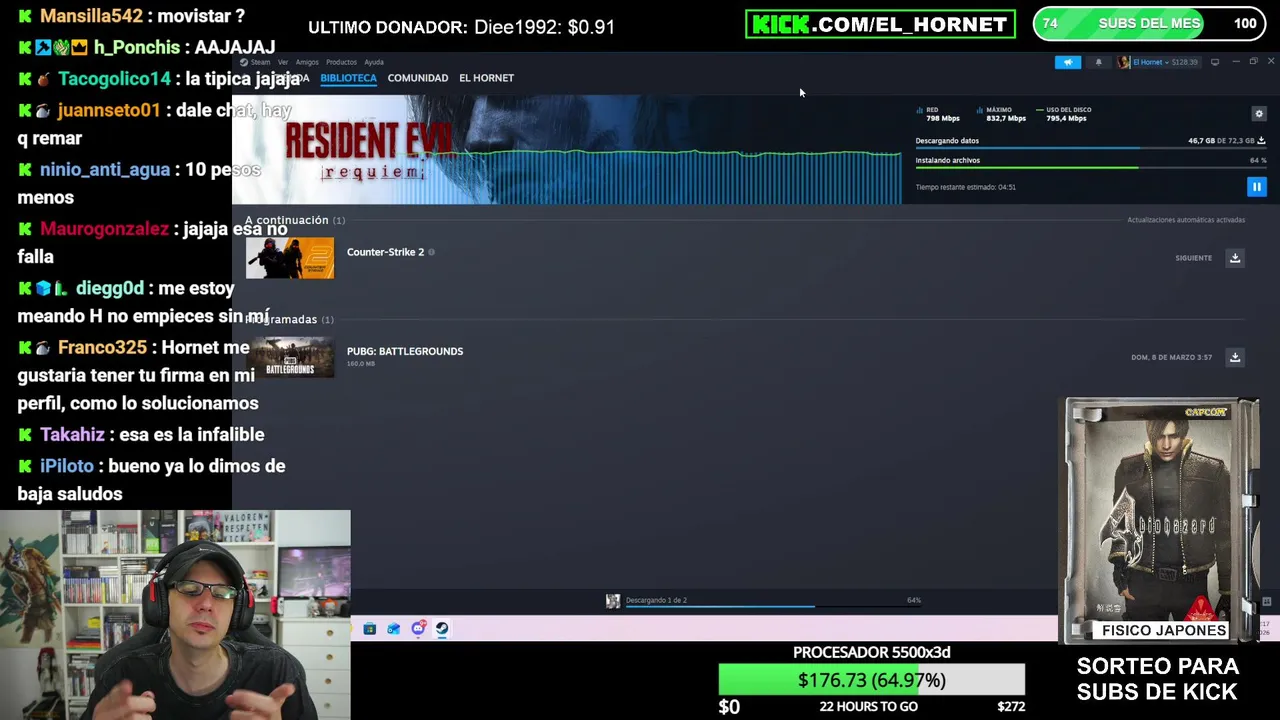This screenshot has height=720, width=1280.
Task: Open Microsoft Store icon in the taskbar
Action: tap(369, 629)
